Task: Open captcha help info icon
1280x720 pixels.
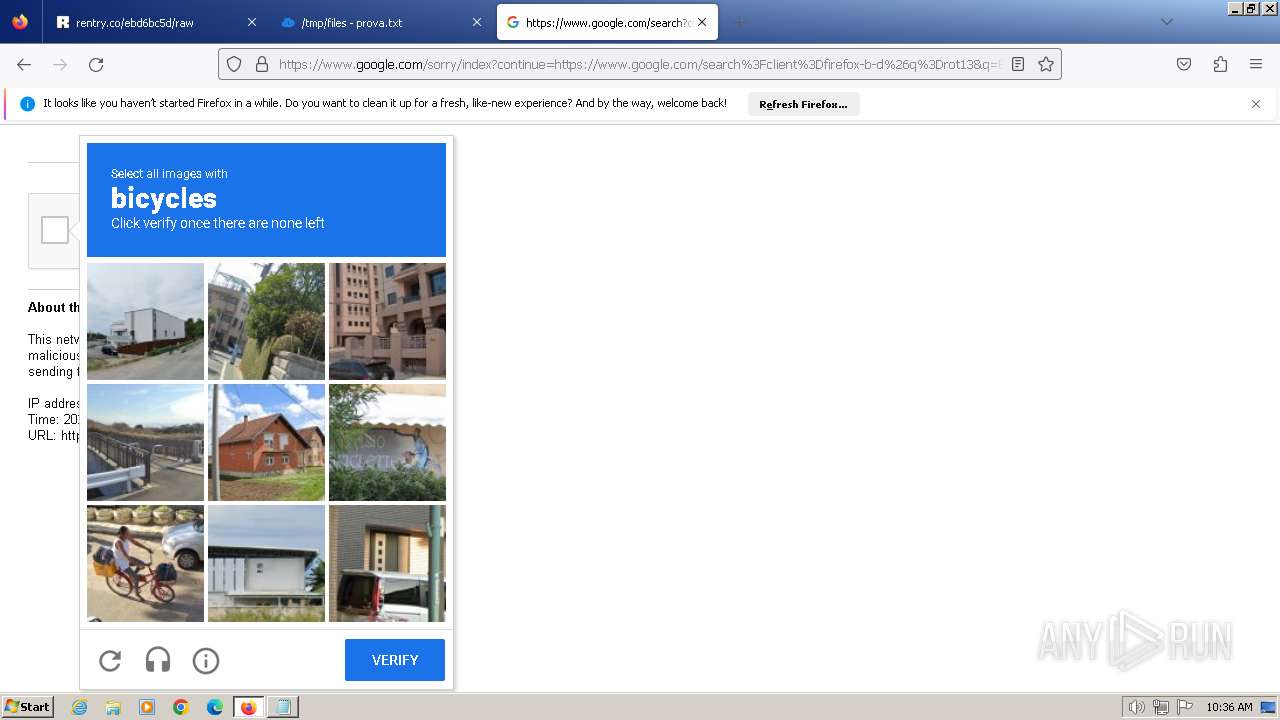Action: click(x=206, y=660)
